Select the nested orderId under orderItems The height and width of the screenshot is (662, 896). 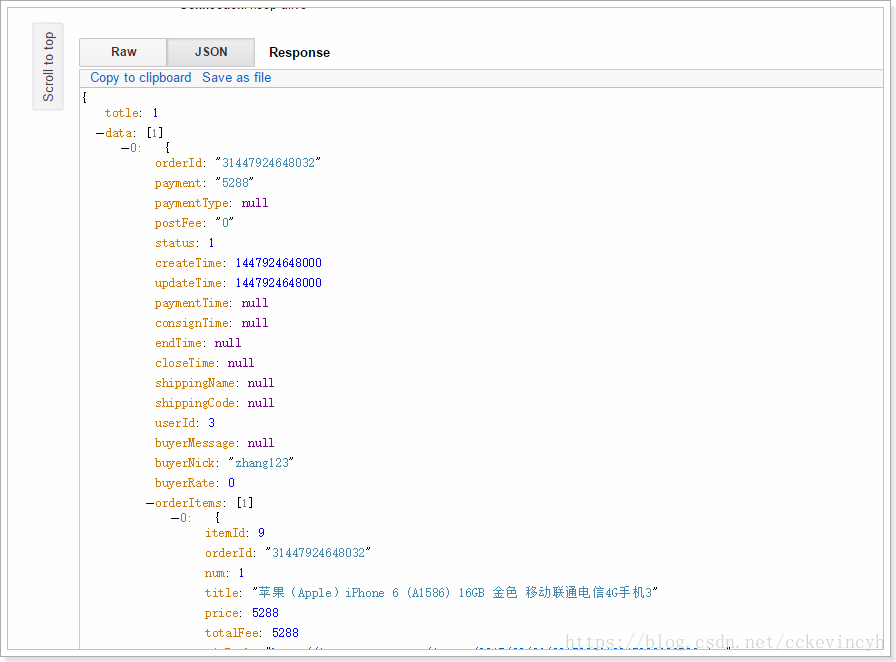point(318,553)
